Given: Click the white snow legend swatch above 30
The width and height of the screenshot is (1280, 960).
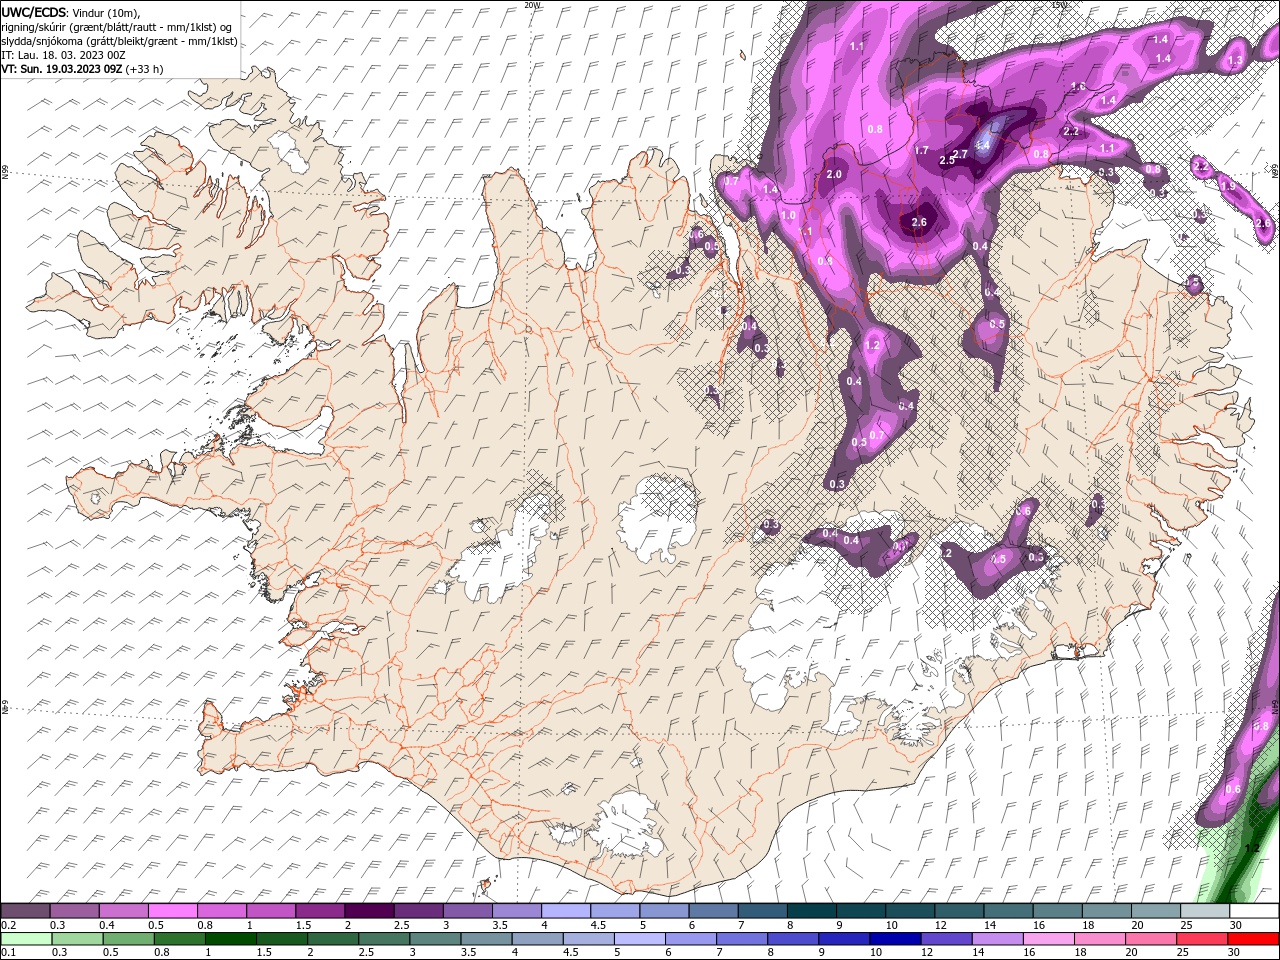Looking at the screenshot, I should tap(1254, 911).
